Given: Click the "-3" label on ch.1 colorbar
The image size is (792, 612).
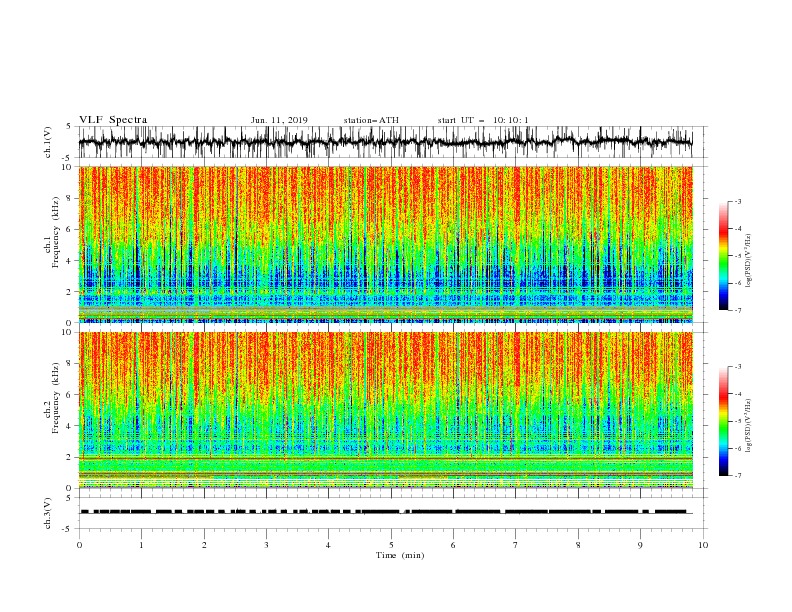Looking at the screenshot, I should (x=738, y=201).
